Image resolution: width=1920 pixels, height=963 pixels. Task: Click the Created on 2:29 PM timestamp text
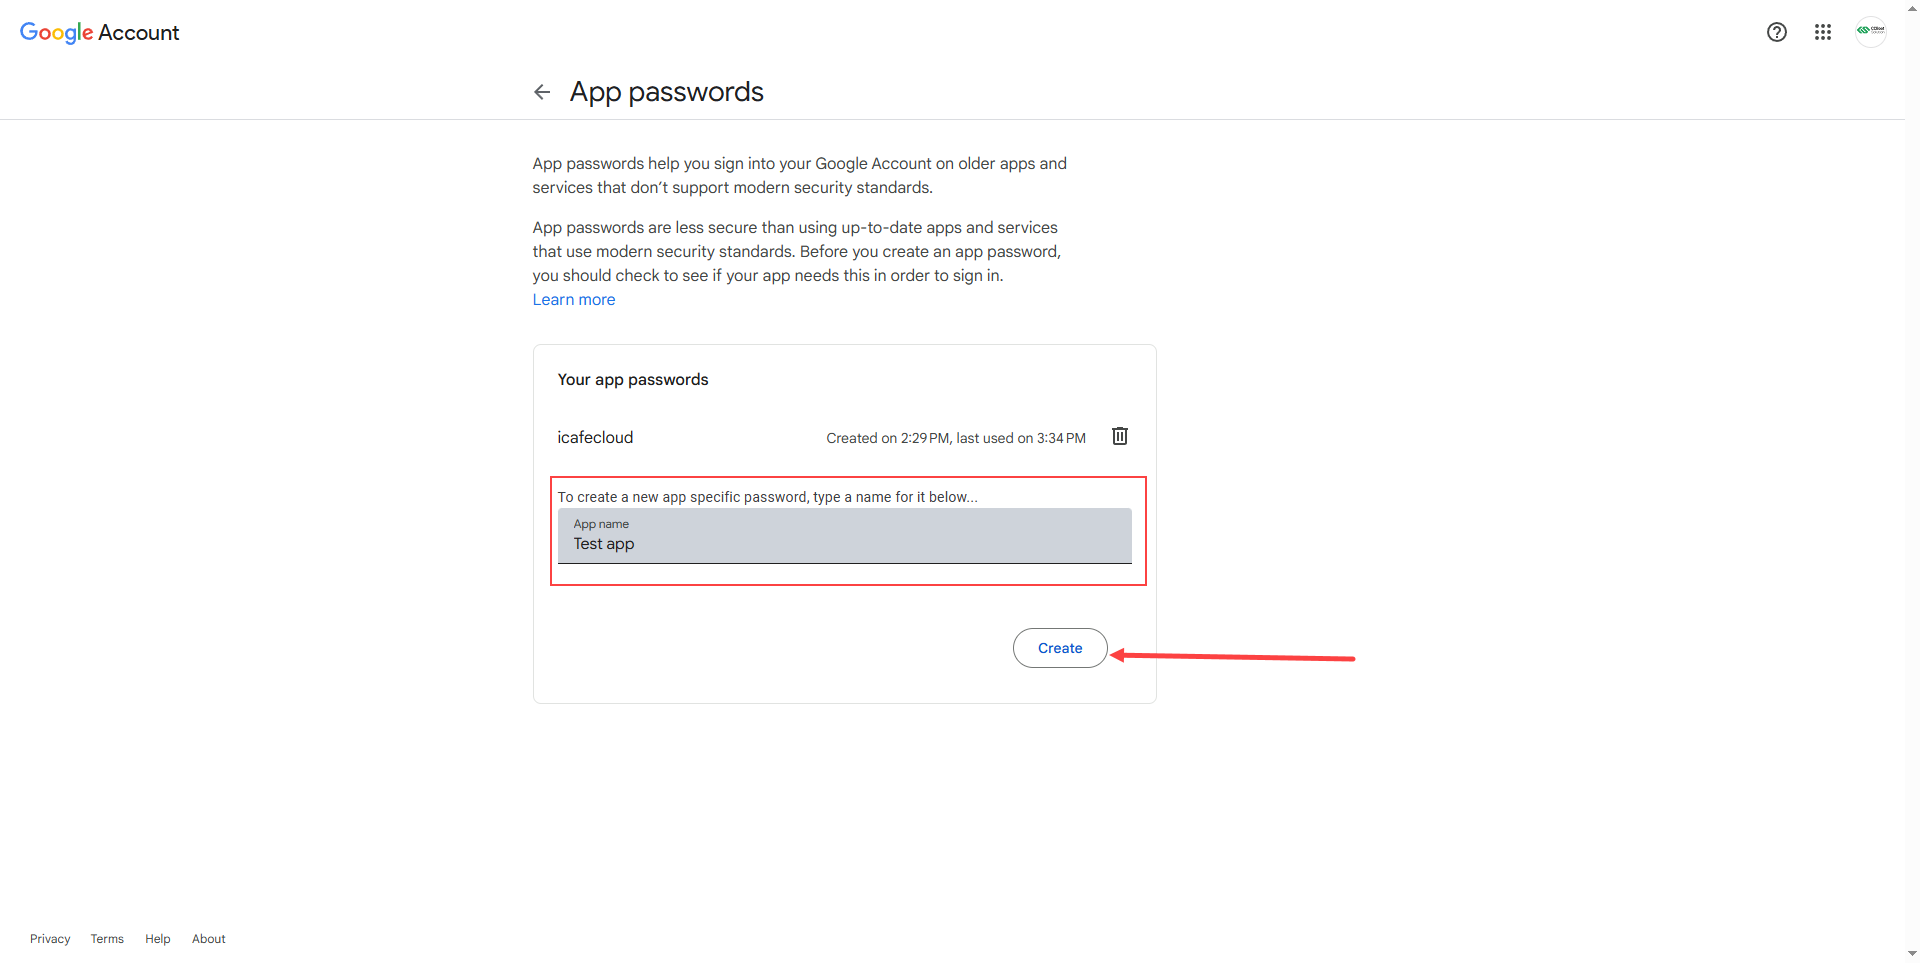[955, 438]
